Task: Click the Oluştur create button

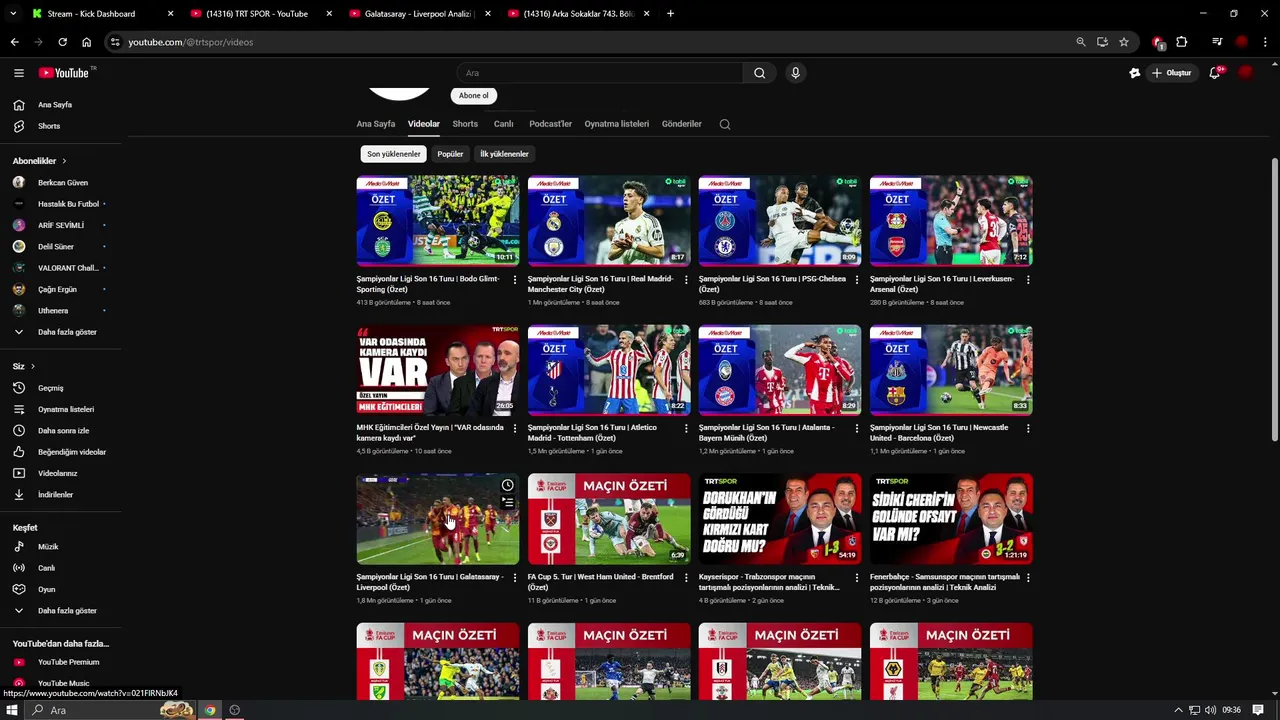Action: (1171, 73)
